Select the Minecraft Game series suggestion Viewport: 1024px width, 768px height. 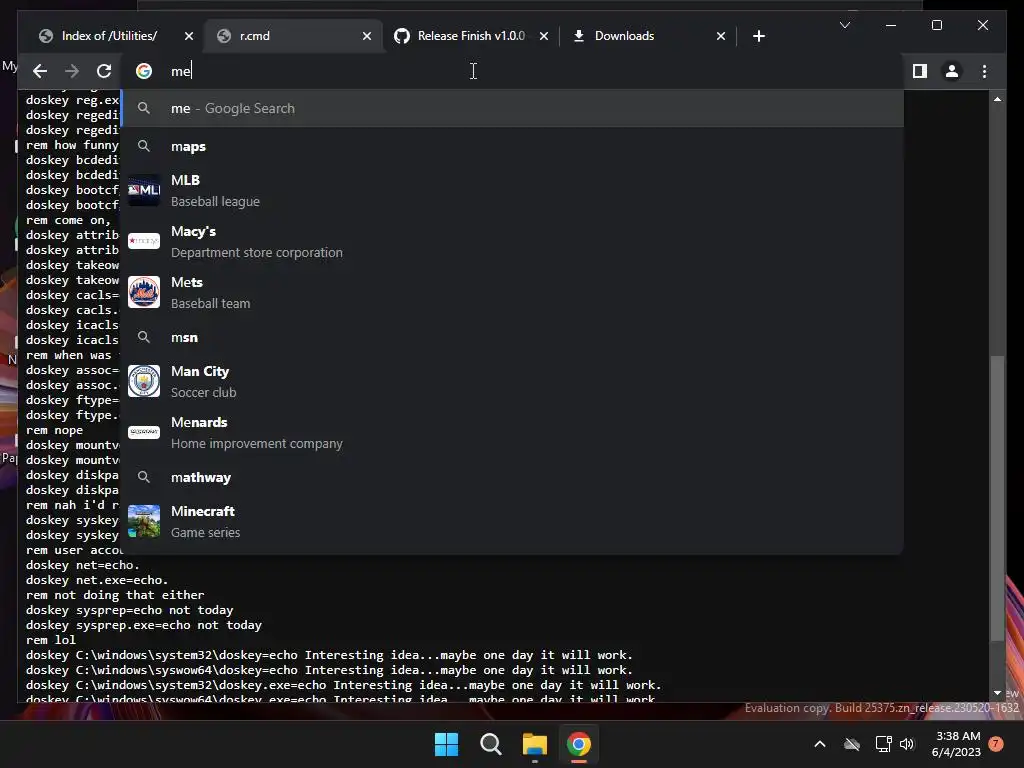[513, 521]
